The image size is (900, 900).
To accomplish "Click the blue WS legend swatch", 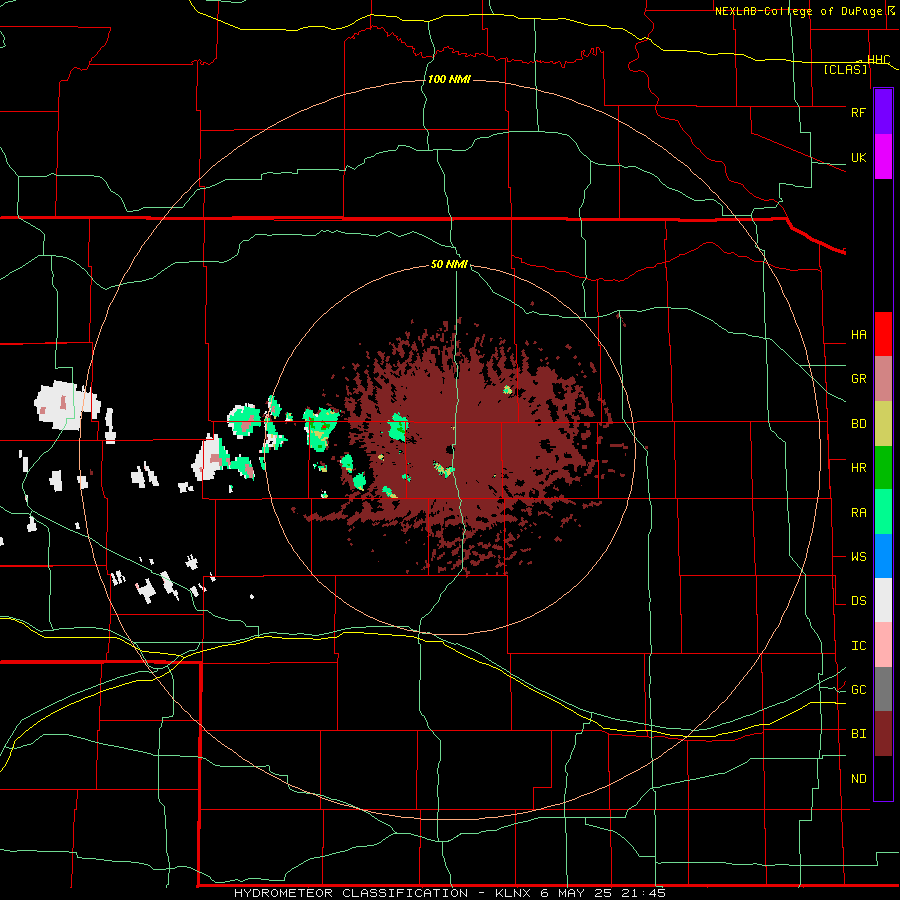I will pyautogui.click(x=883, y=556).
